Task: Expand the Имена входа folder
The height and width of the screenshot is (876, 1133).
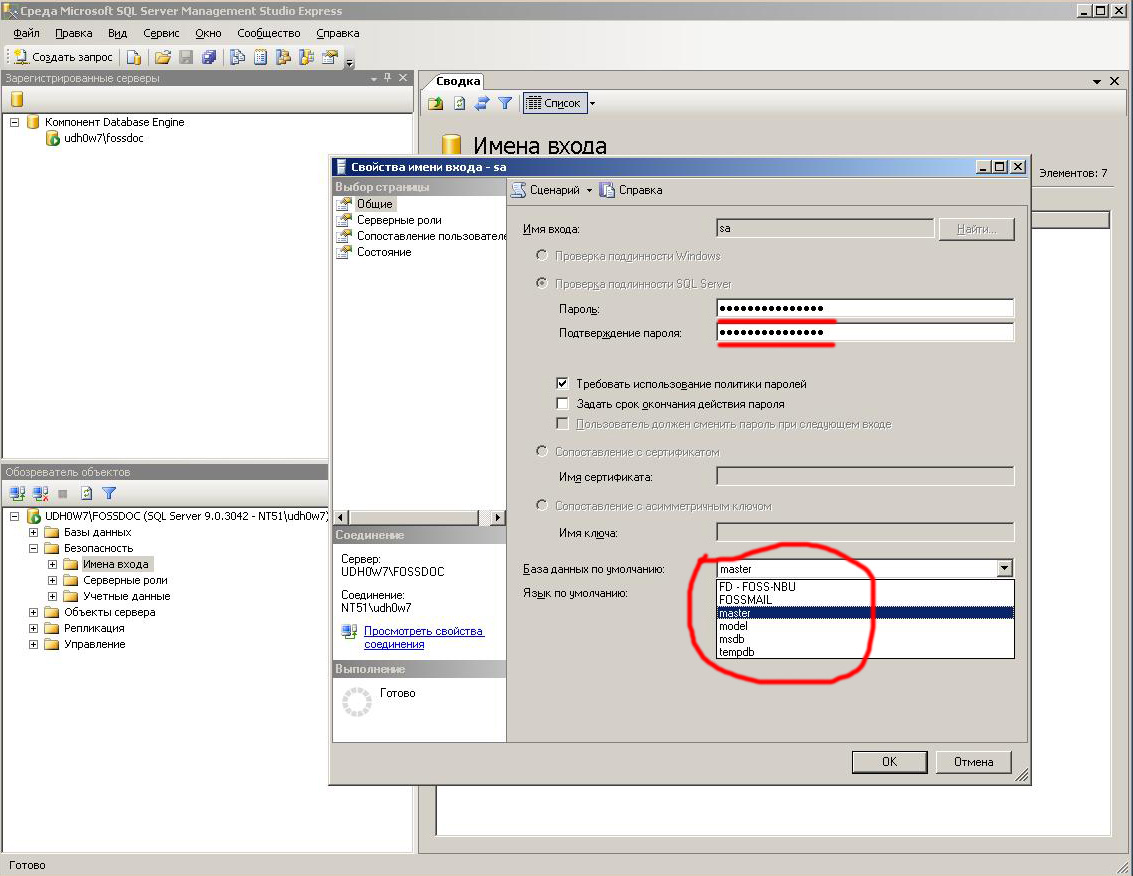Action: (x=52, y=564)
